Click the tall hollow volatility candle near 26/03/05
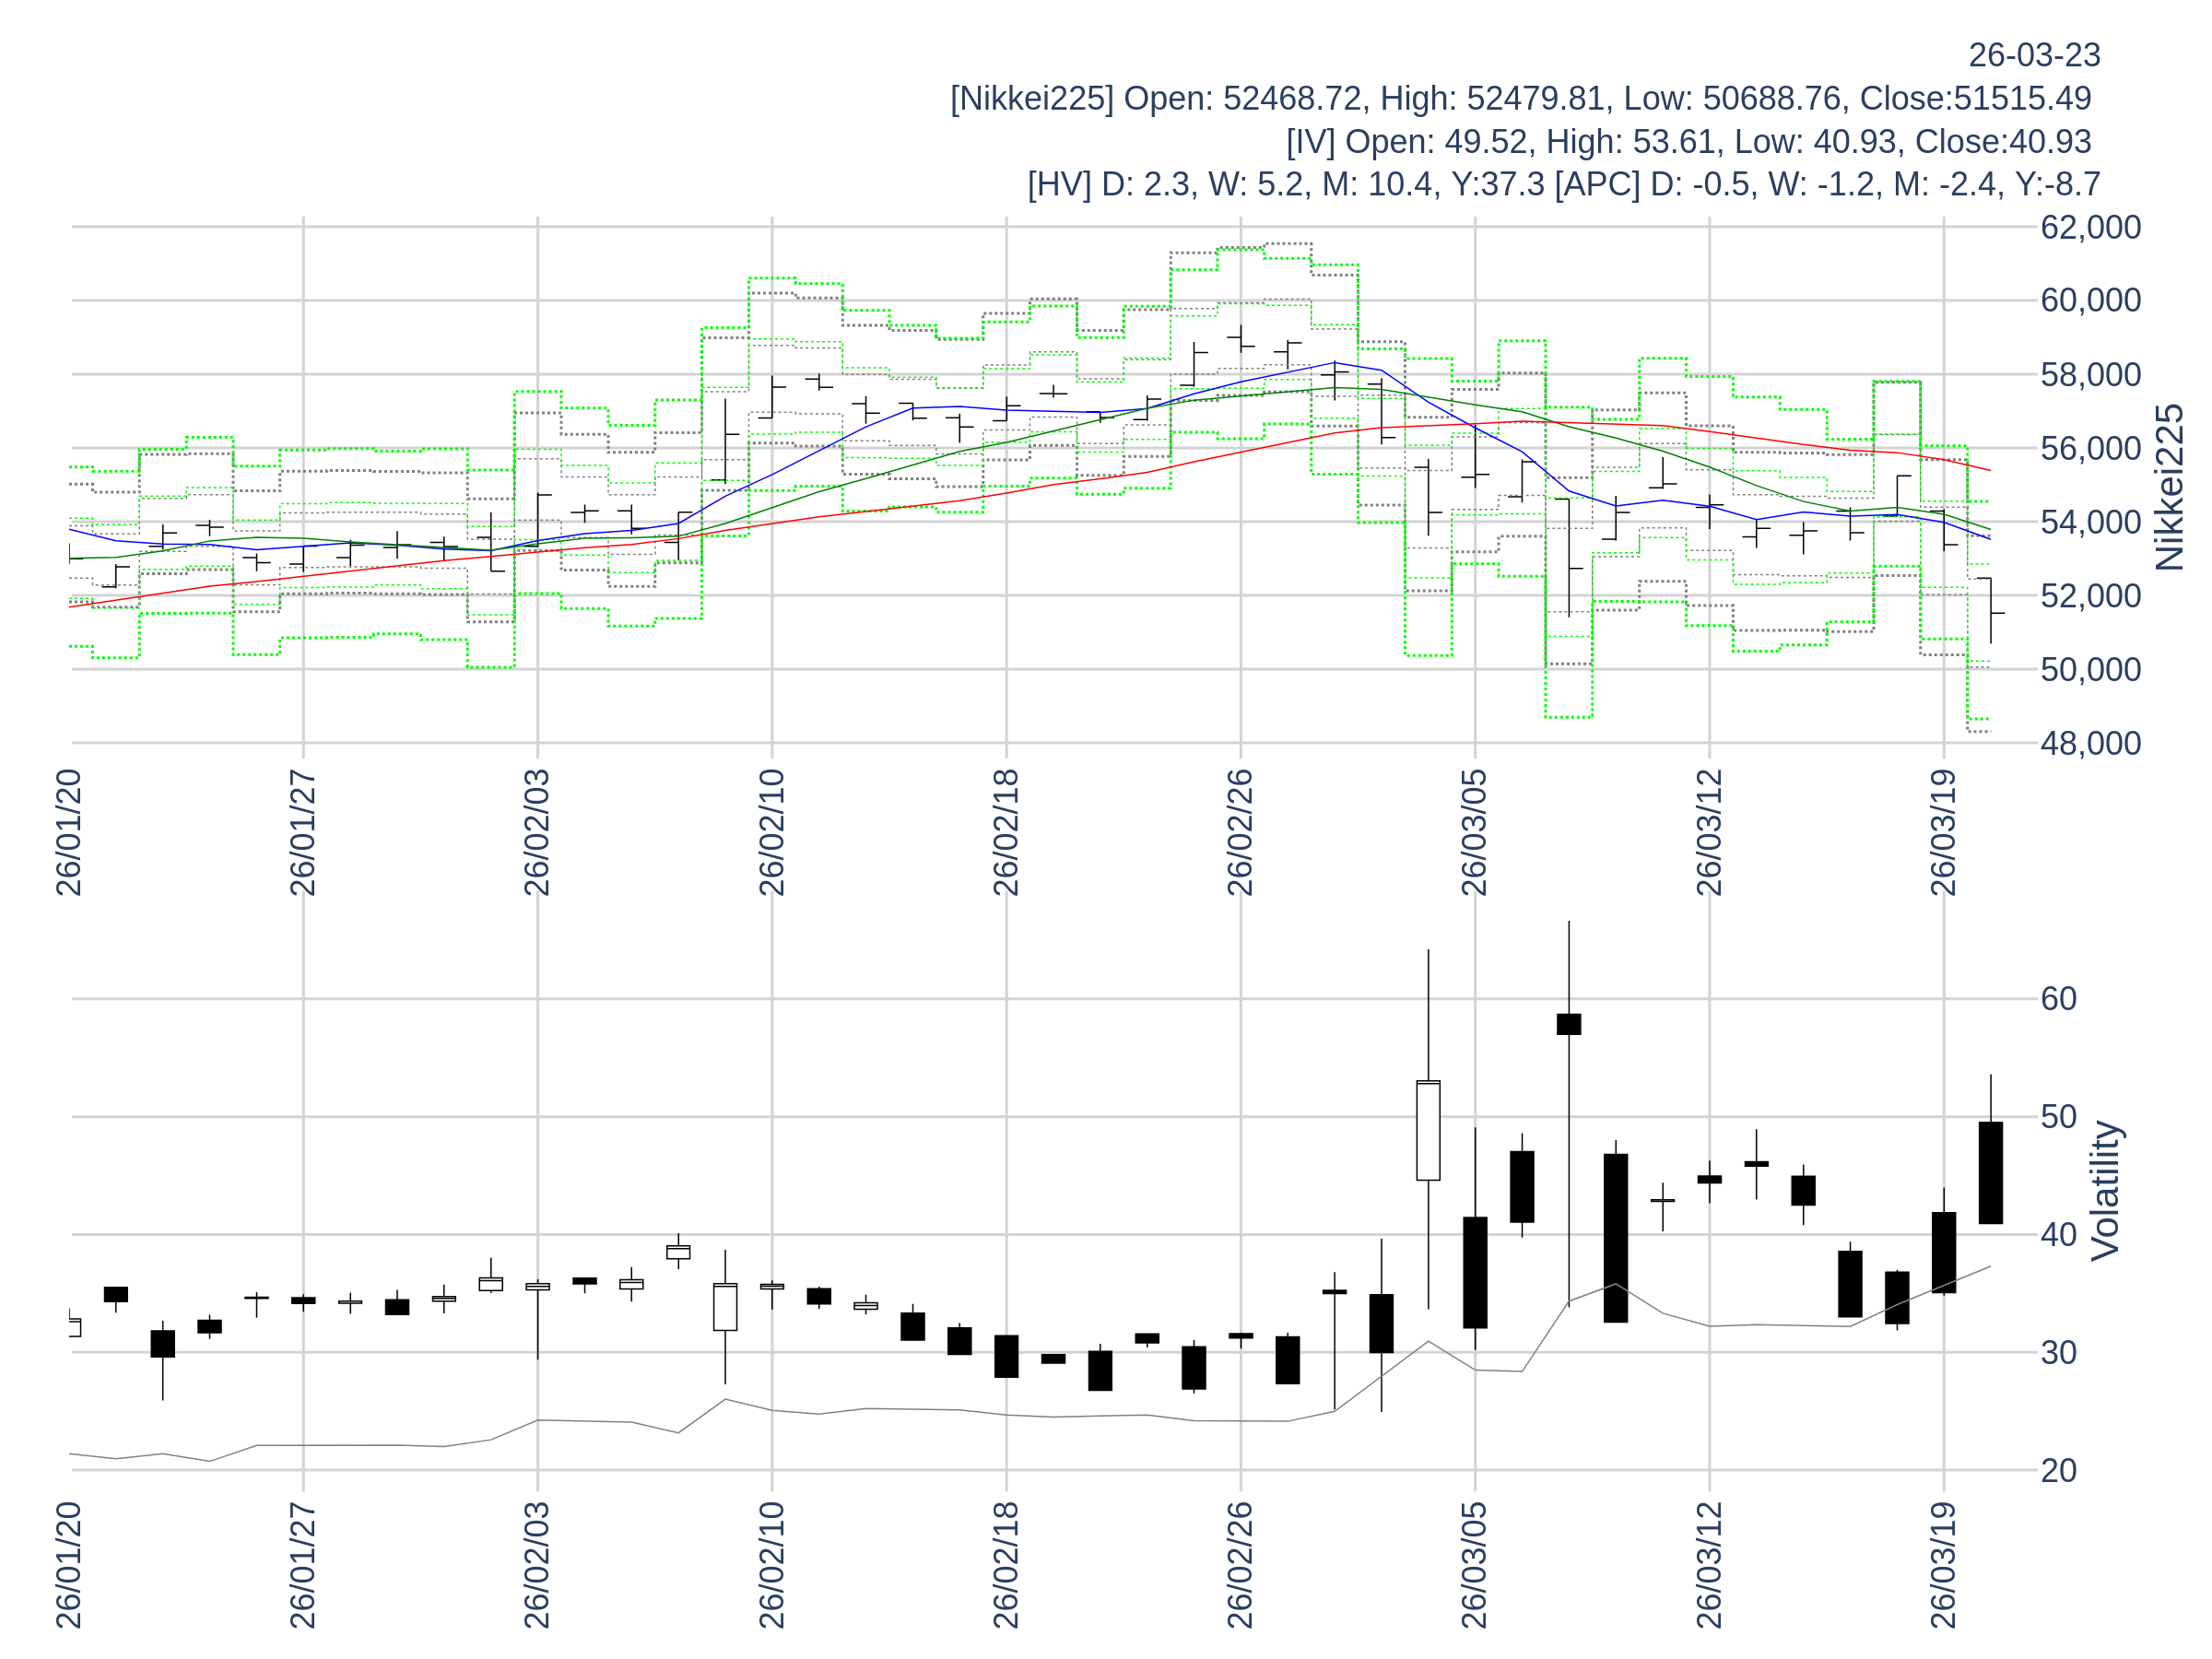Screen dimensions: 2212x1659 coord(1428,1131)
